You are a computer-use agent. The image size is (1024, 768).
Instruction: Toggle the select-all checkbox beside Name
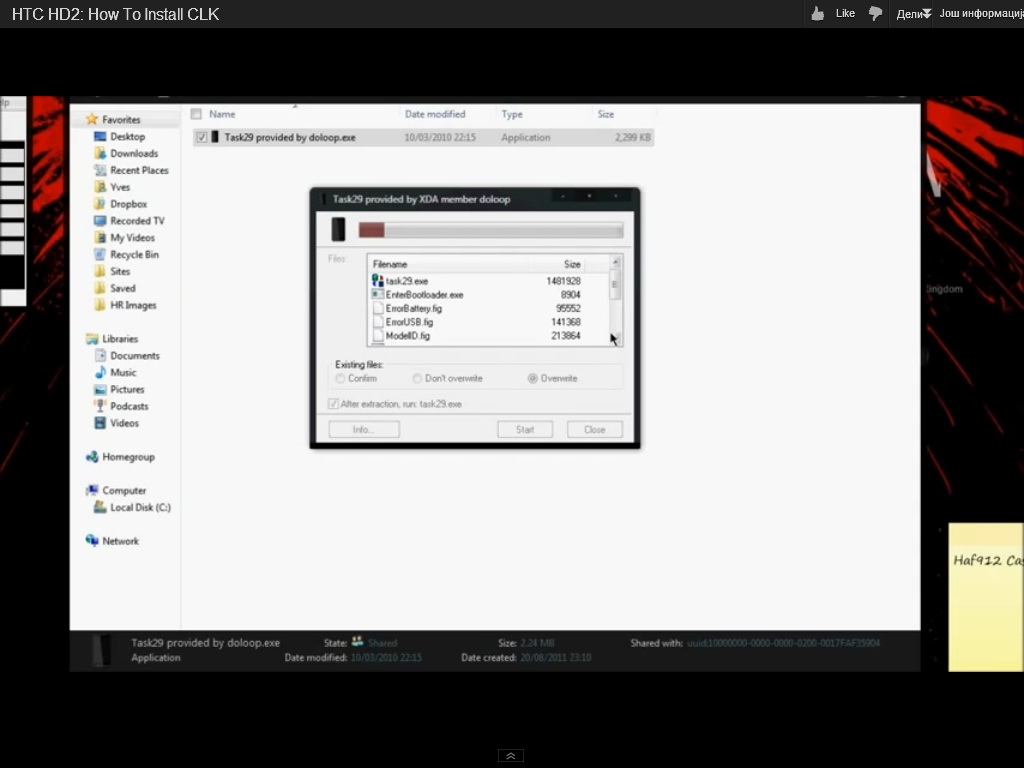click(x=196, y=114)
